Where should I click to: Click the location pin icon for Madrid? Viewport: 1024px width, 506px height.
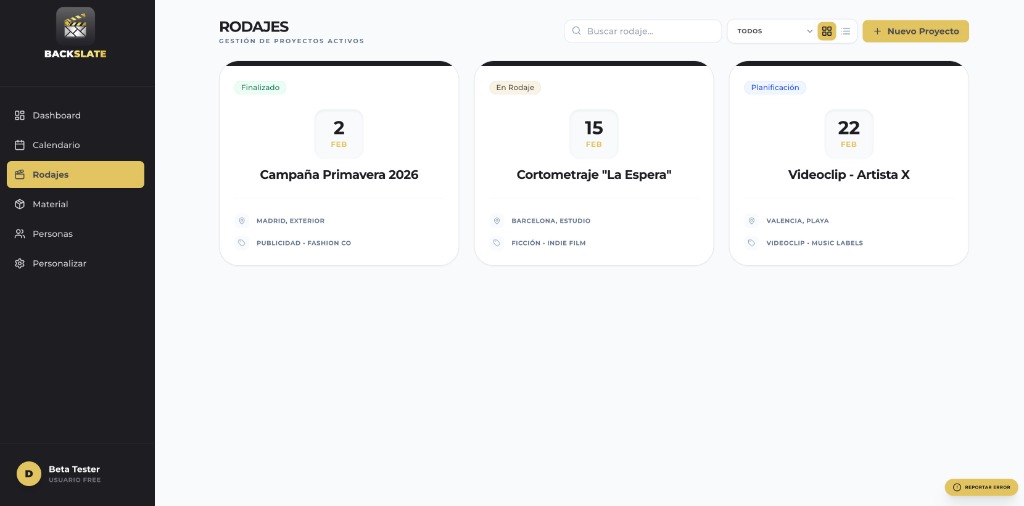tap(242, 221)
